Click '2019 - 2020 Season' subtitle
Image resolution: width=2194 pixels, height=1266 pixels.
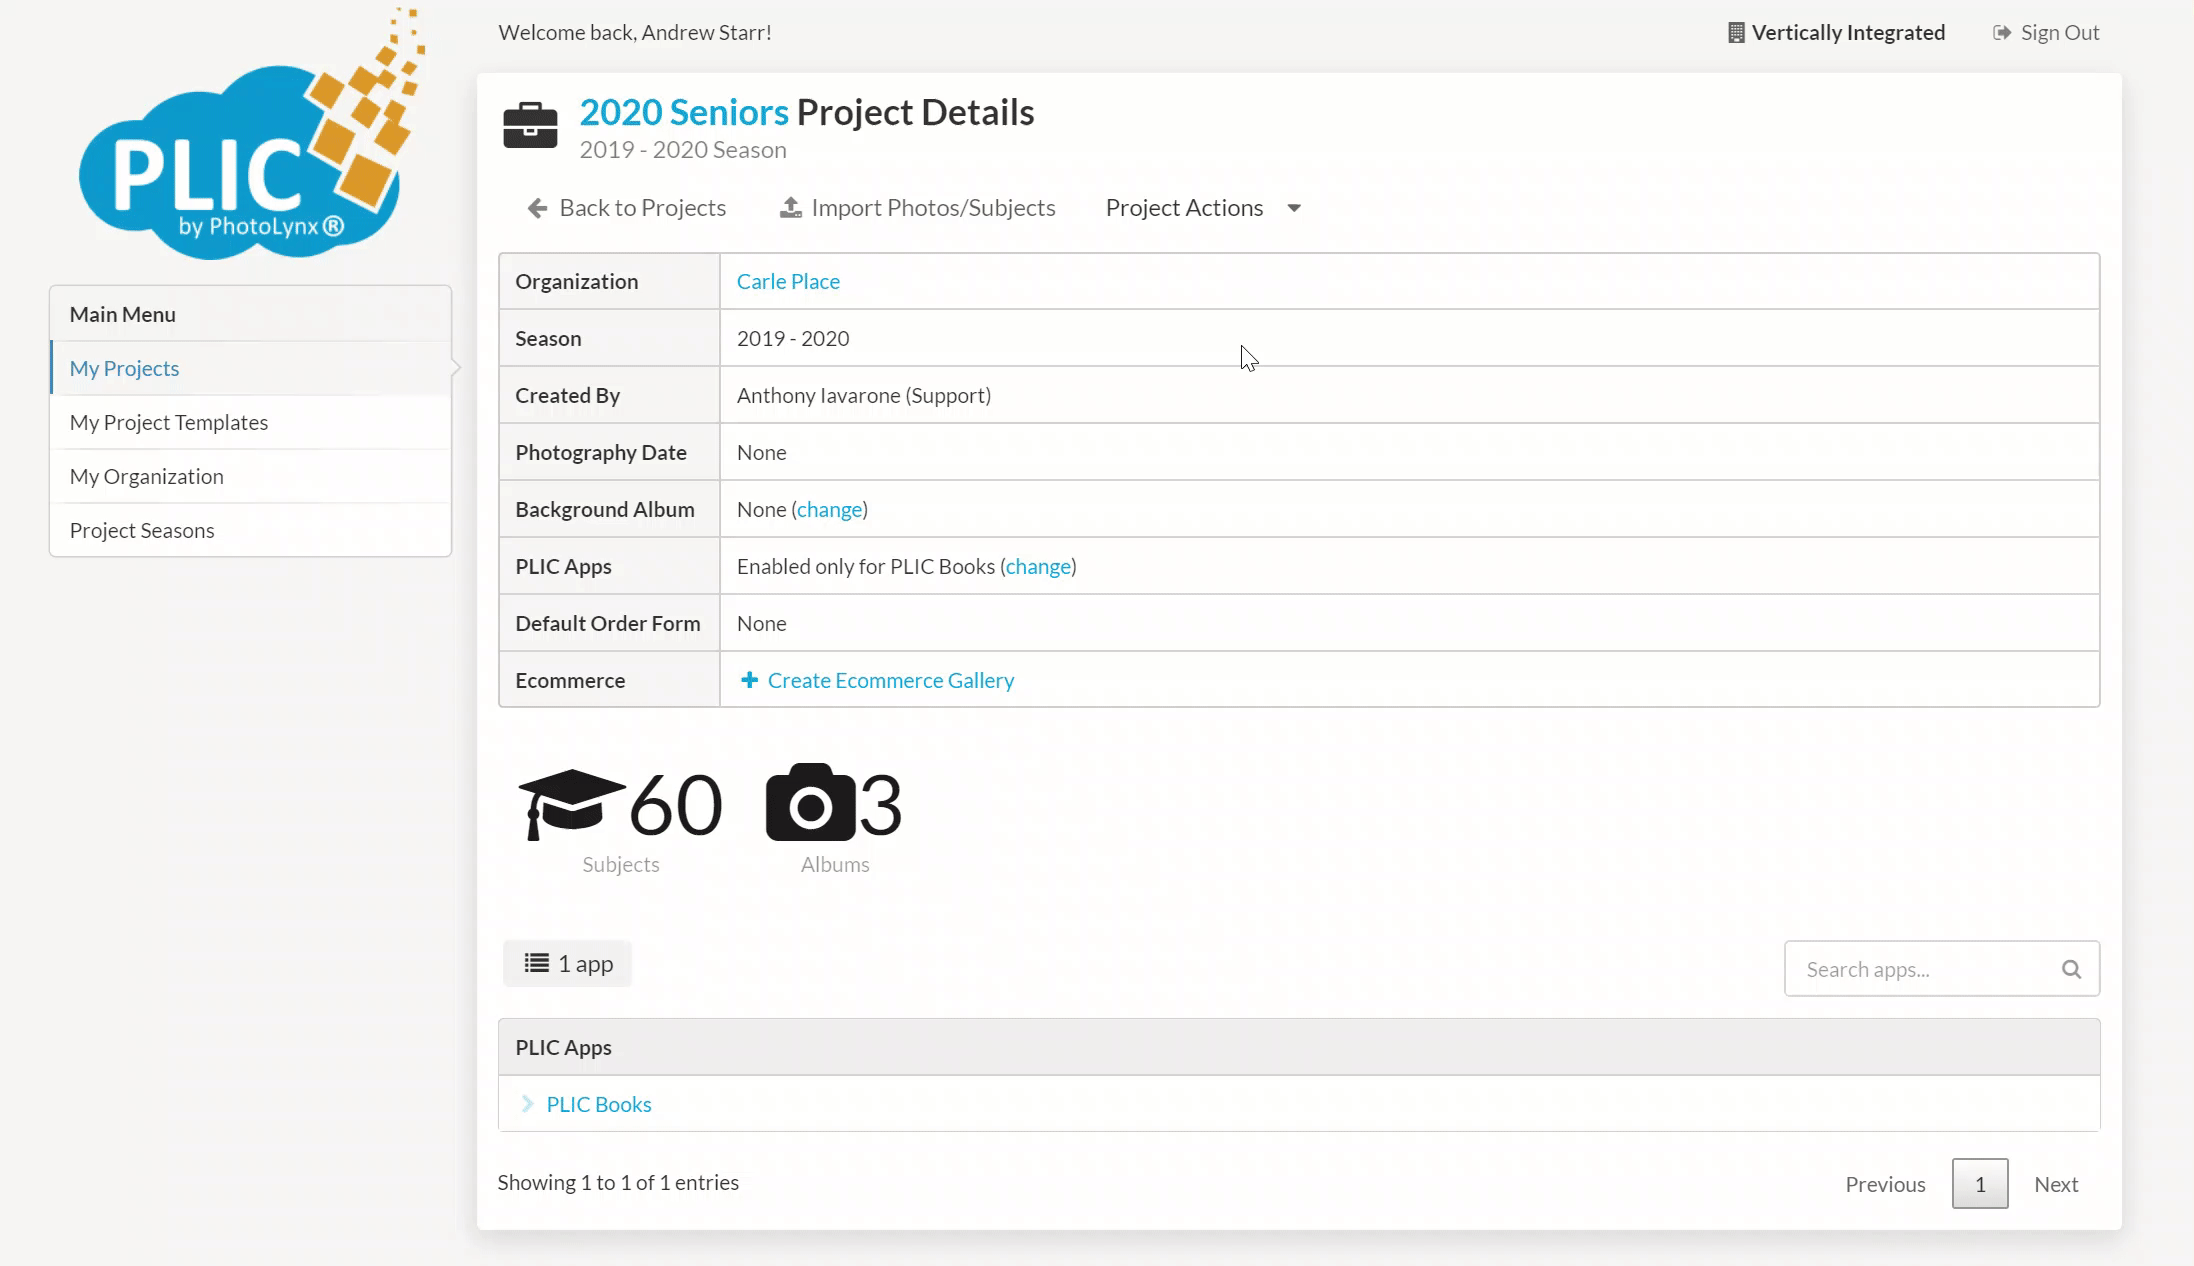tap(683, 150)
